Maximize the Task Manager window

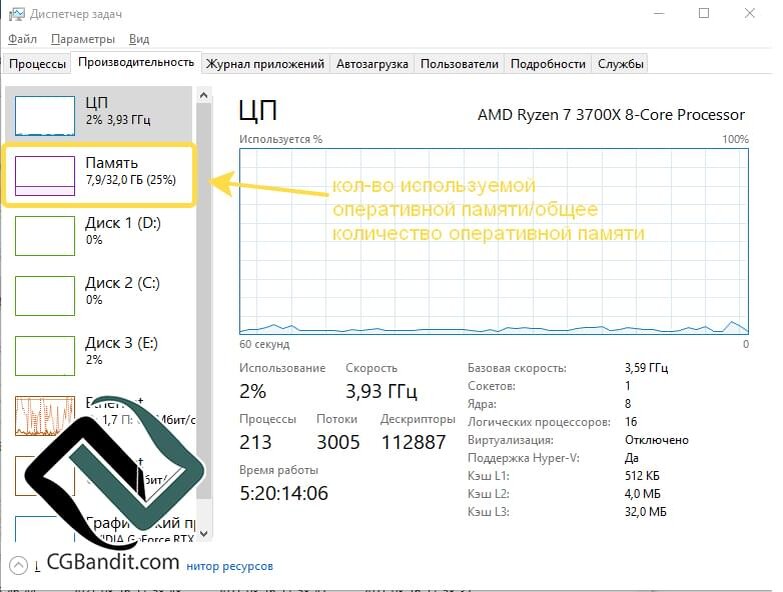click(x=704, y=13)
